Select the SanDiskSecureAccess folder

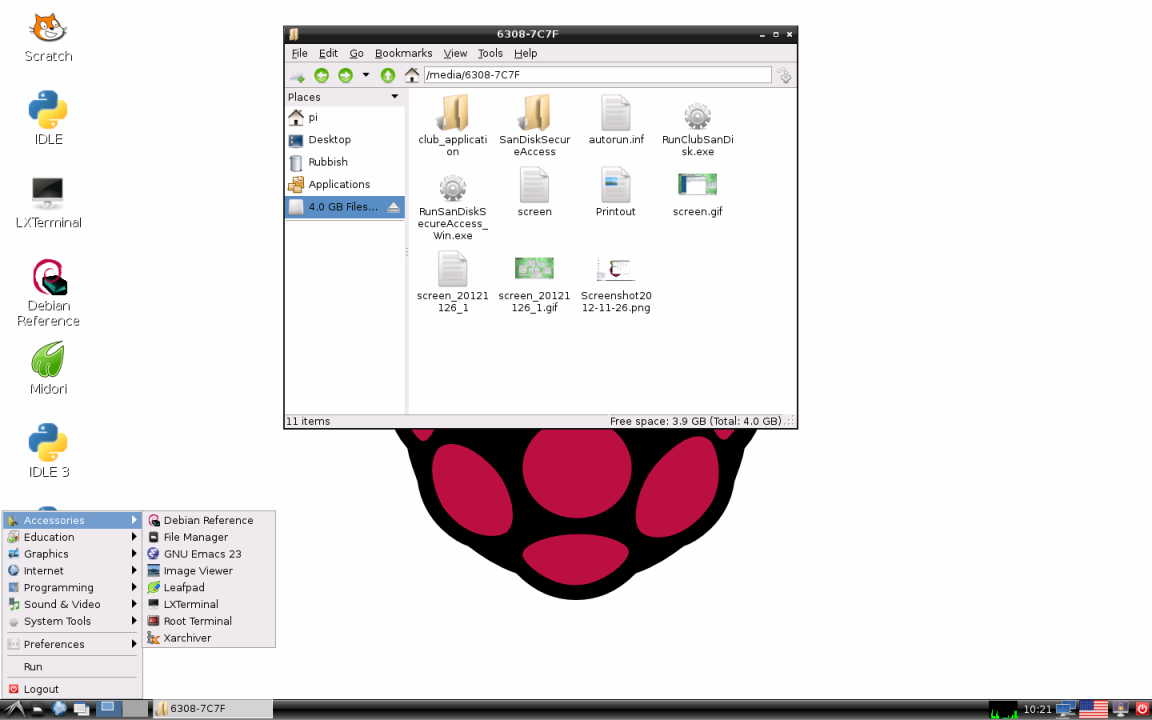pyautogui.click(x=534, y=126)
